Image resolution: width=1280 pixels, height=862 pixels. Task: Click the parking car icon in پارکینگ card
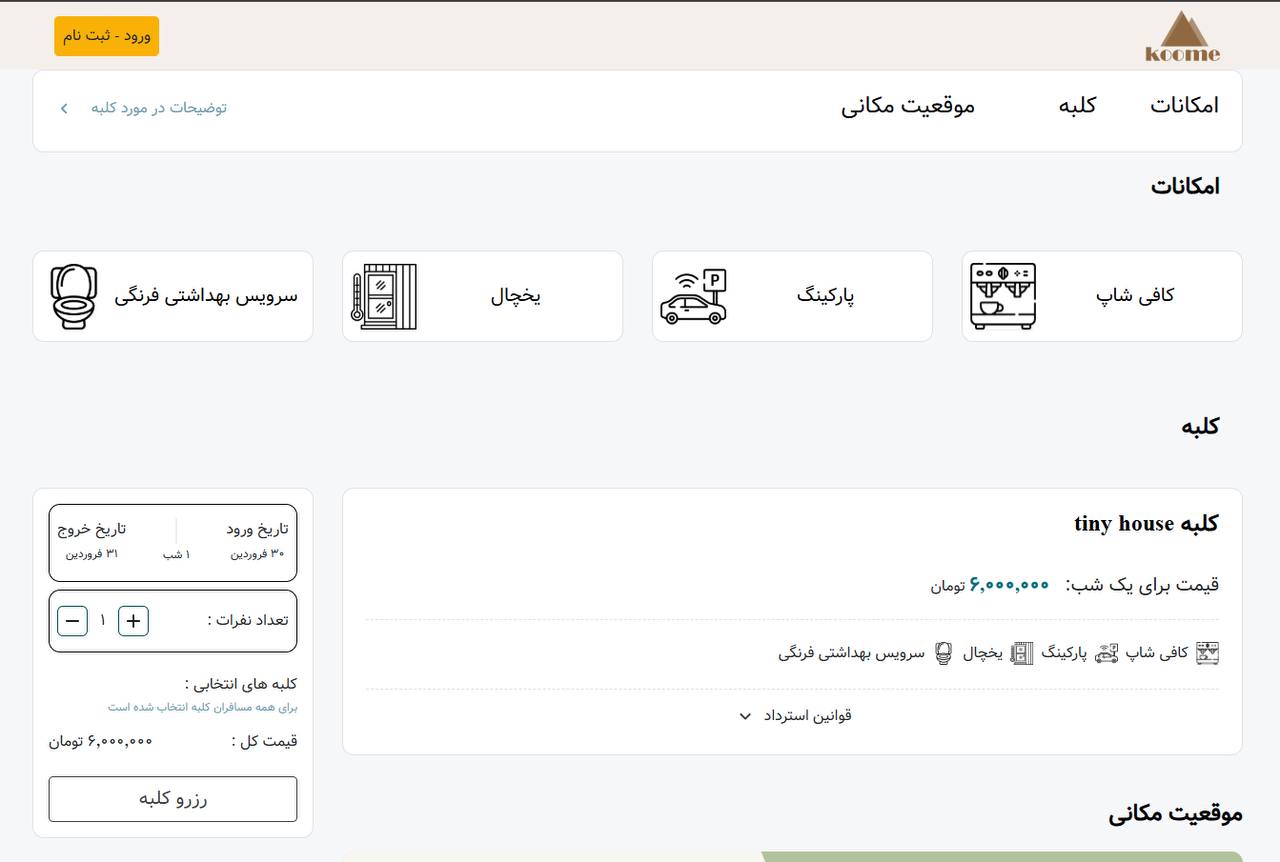(693, 297)
